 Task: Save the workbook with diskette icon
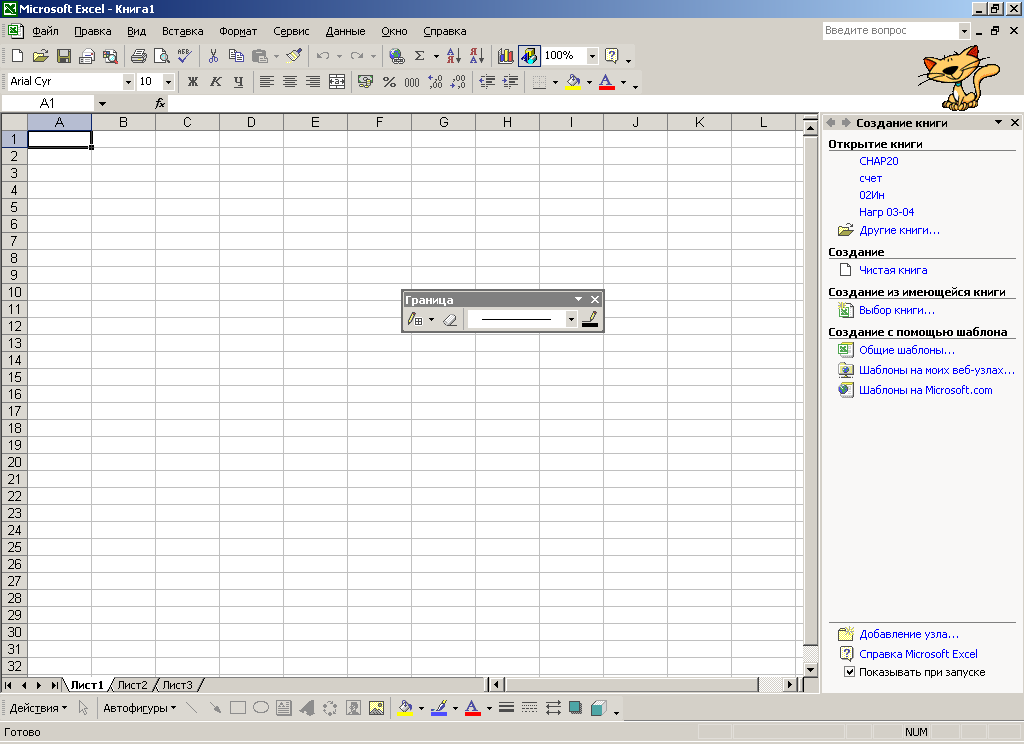point(64,56)
